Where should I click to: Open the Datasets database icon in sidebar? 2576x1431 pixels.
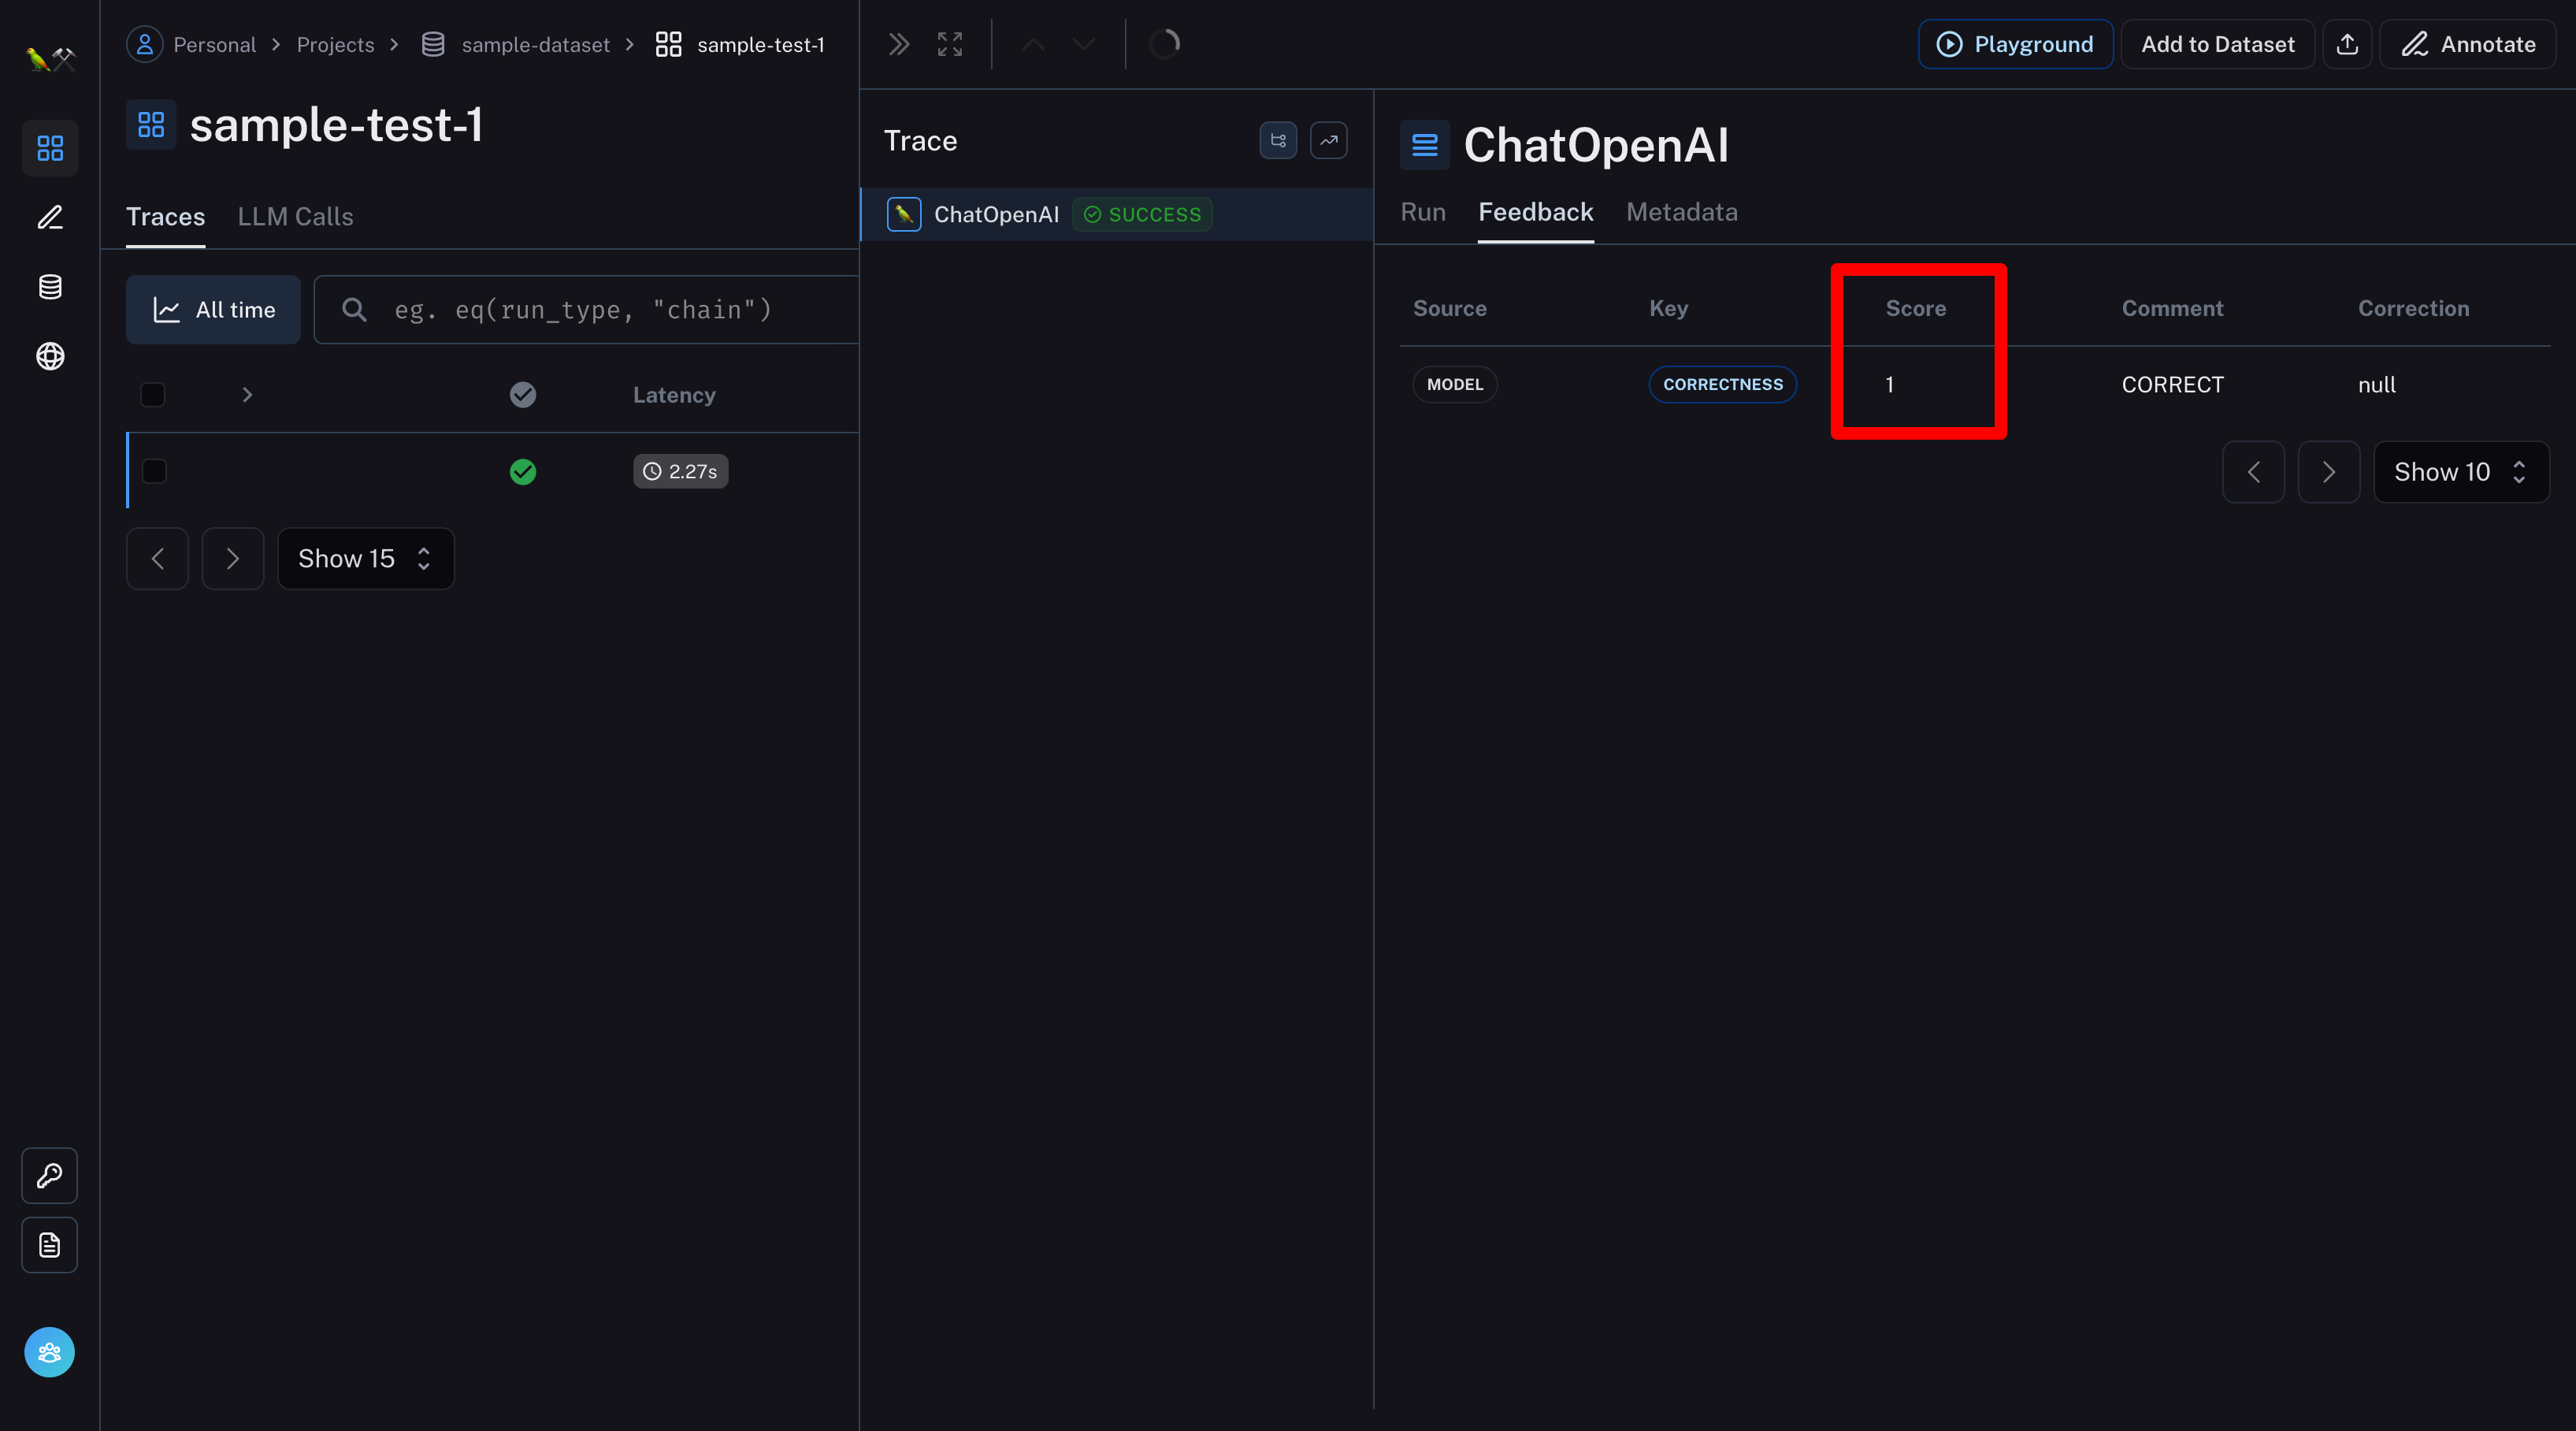pos(50,287)
